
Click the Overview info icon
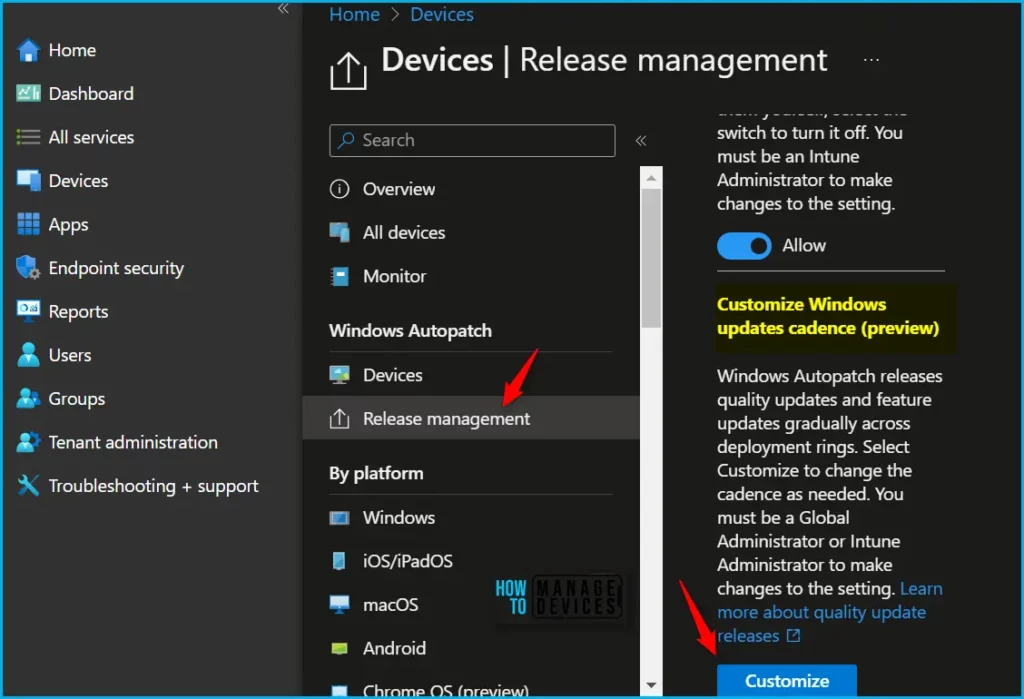[339, 189]
